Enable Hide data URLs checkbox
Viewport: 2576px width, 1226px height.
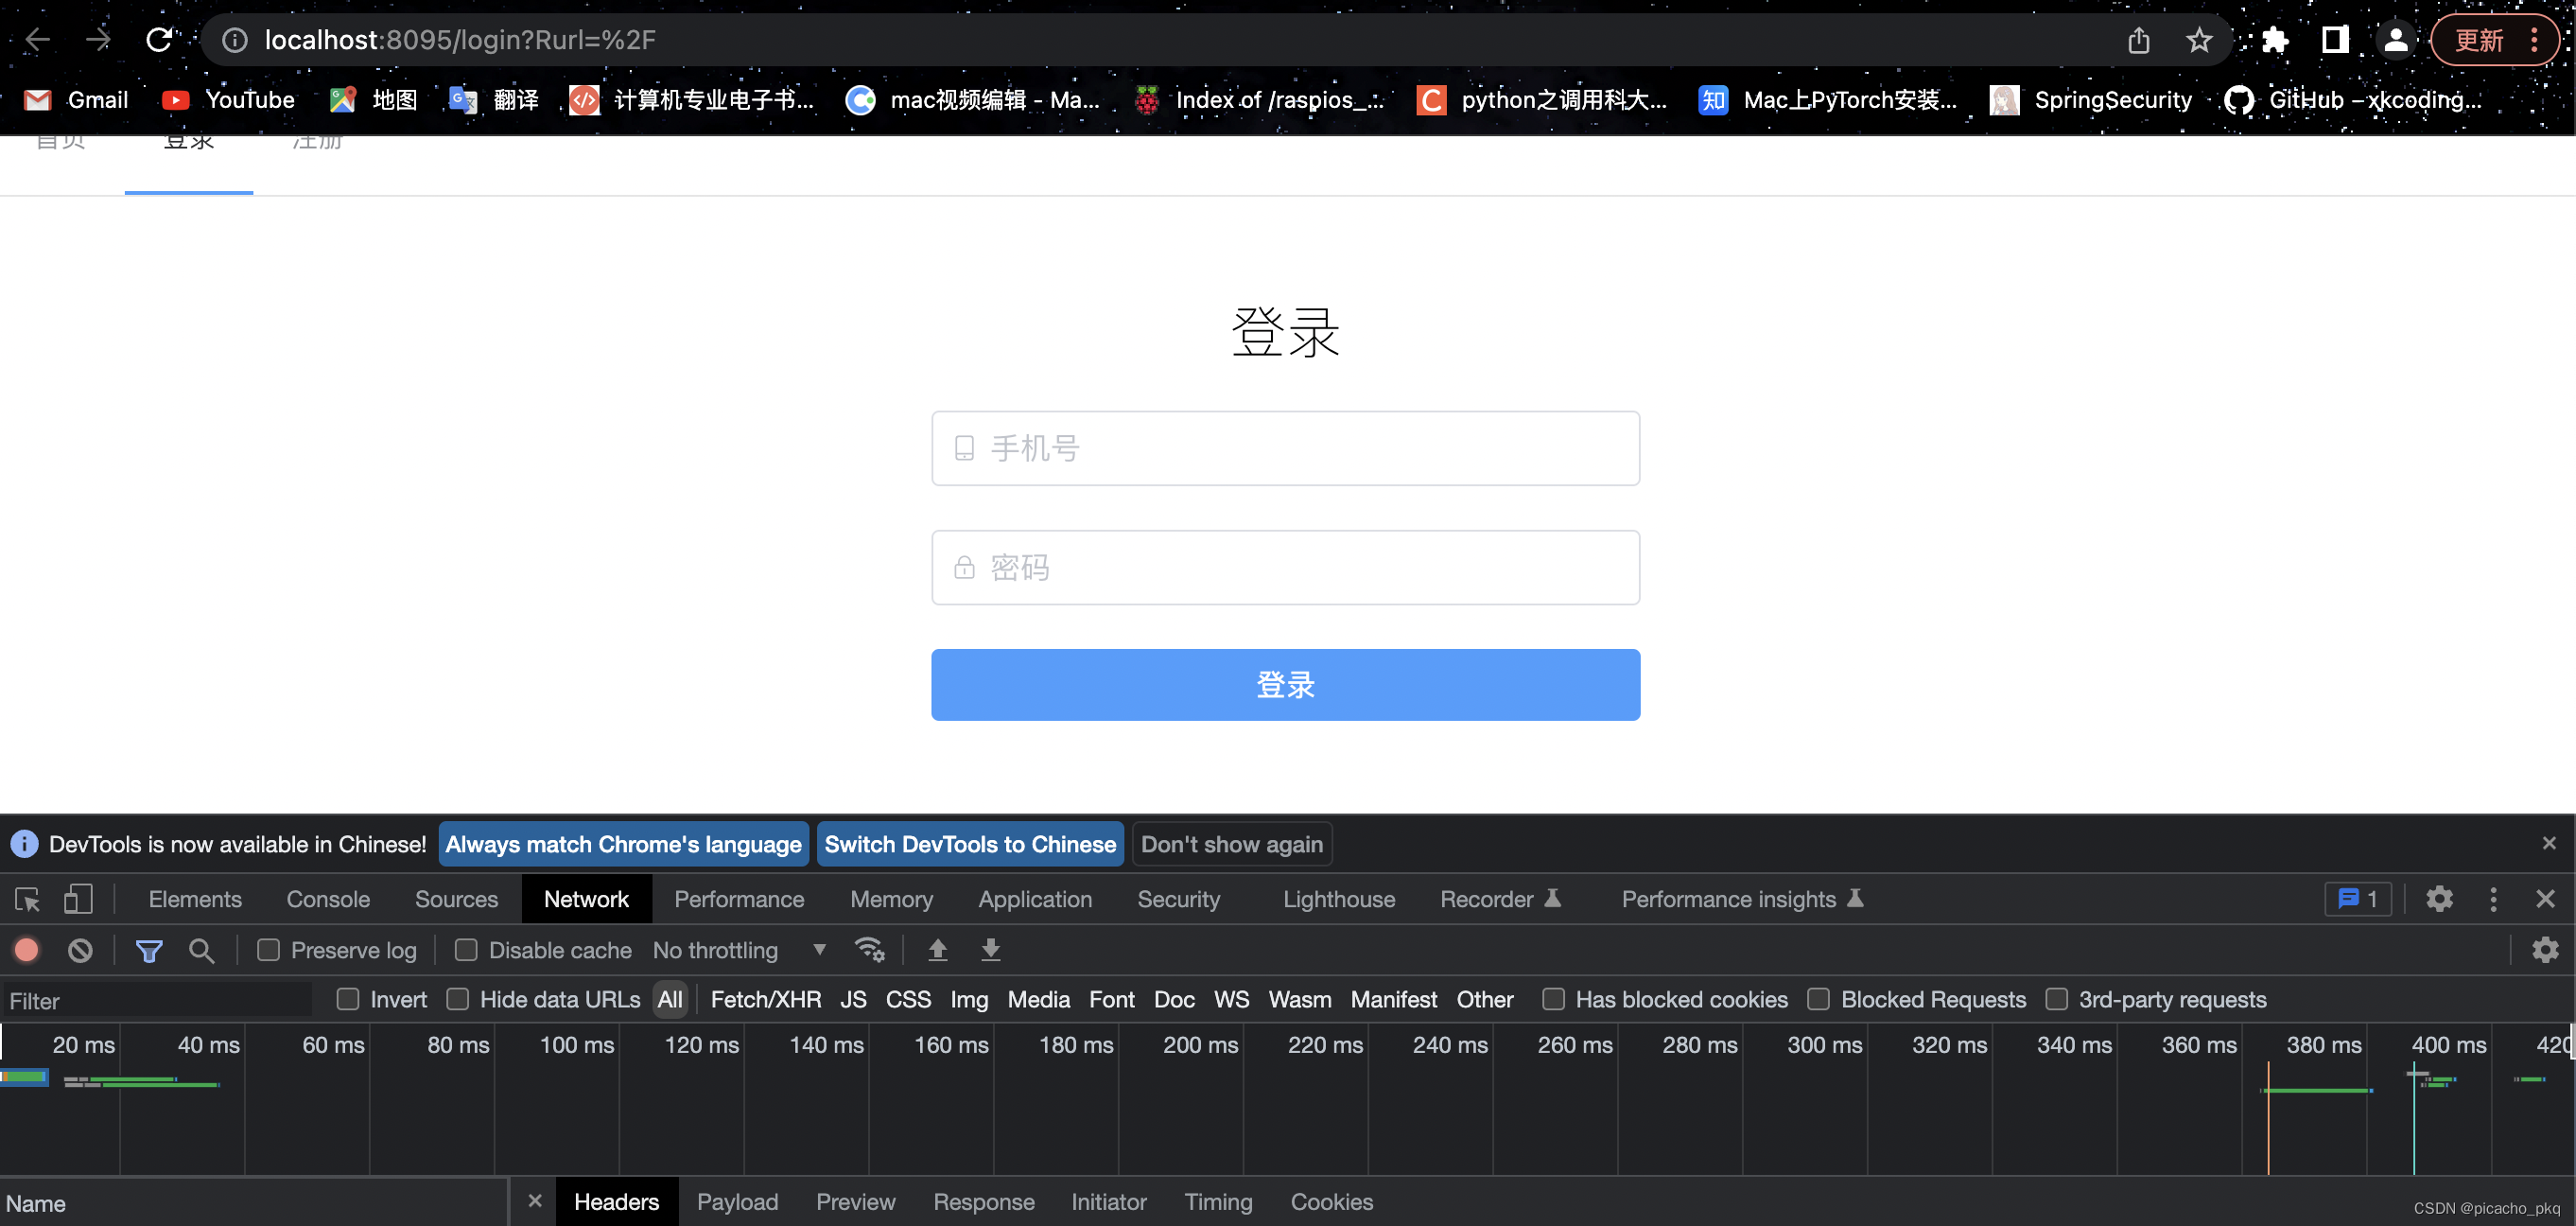[x=457, y=999]
